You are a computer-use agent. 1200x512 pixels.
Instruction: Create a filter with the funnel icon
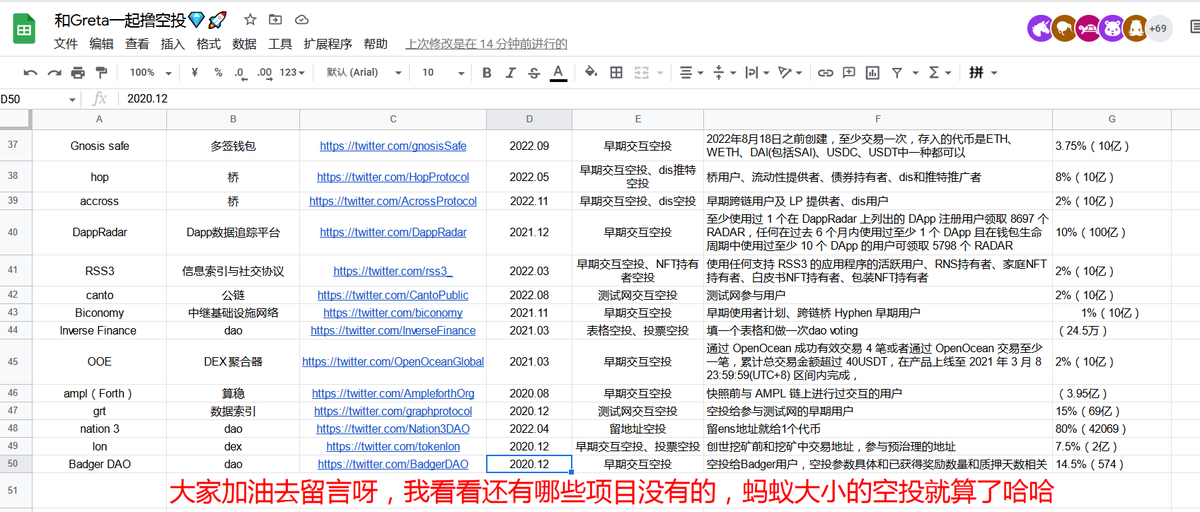point(897,73)
